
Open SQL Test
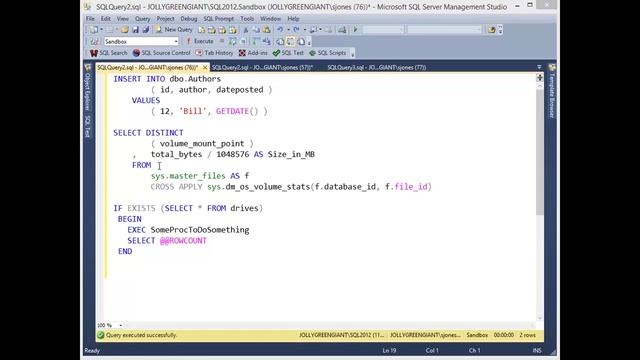point(288,53)
